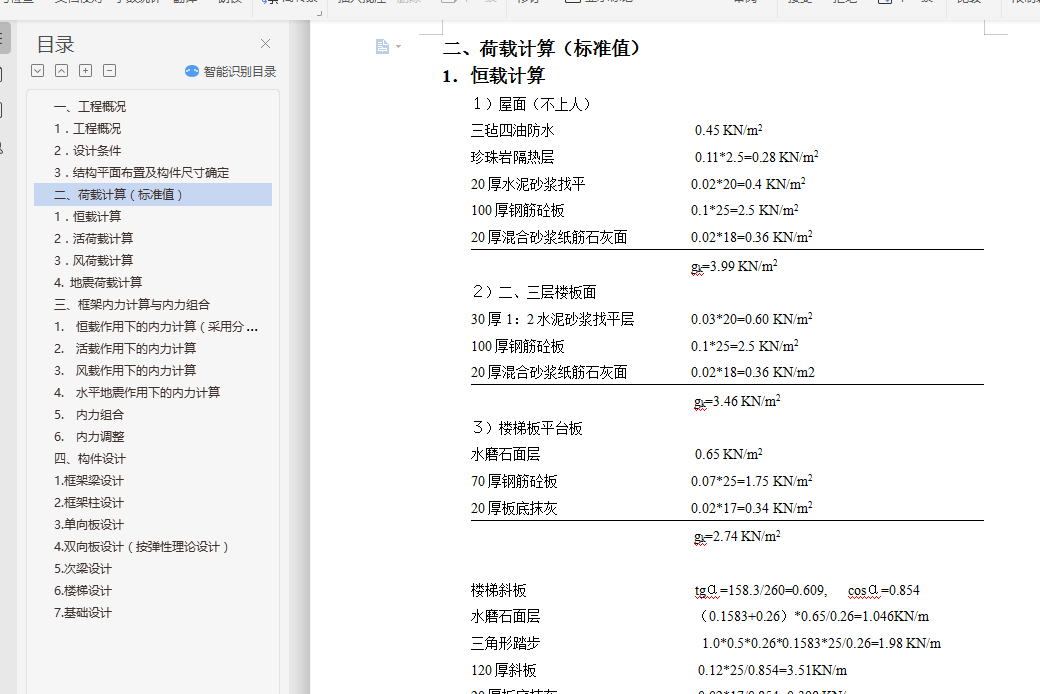This screenshot has height=694, width=1040.
Task: Select 1. 恒载作用下的内力计算 entry
Action: [156, 326]
